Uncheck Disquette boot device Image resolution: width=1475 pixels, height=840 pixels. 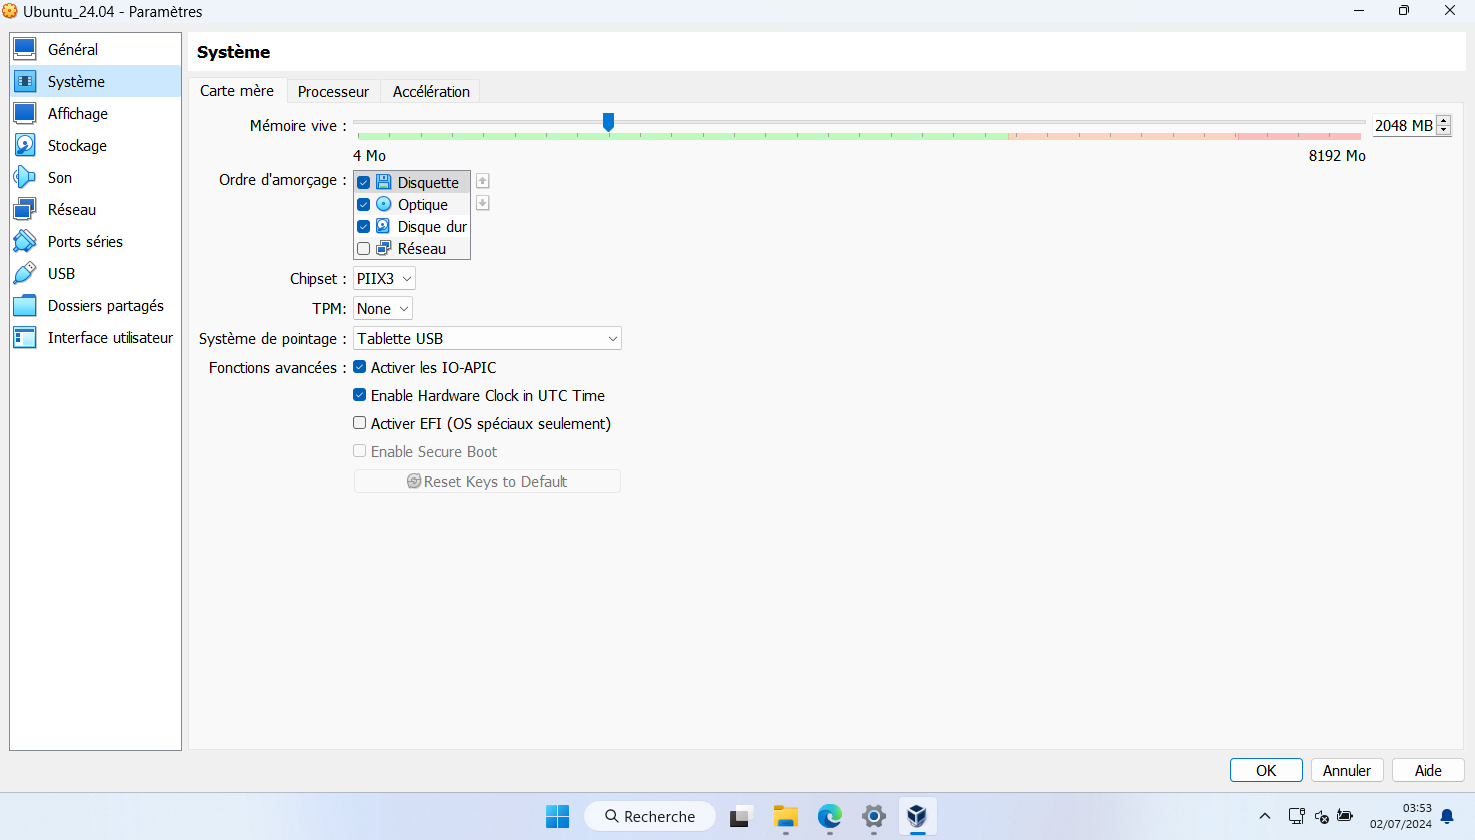click(364, 182)
